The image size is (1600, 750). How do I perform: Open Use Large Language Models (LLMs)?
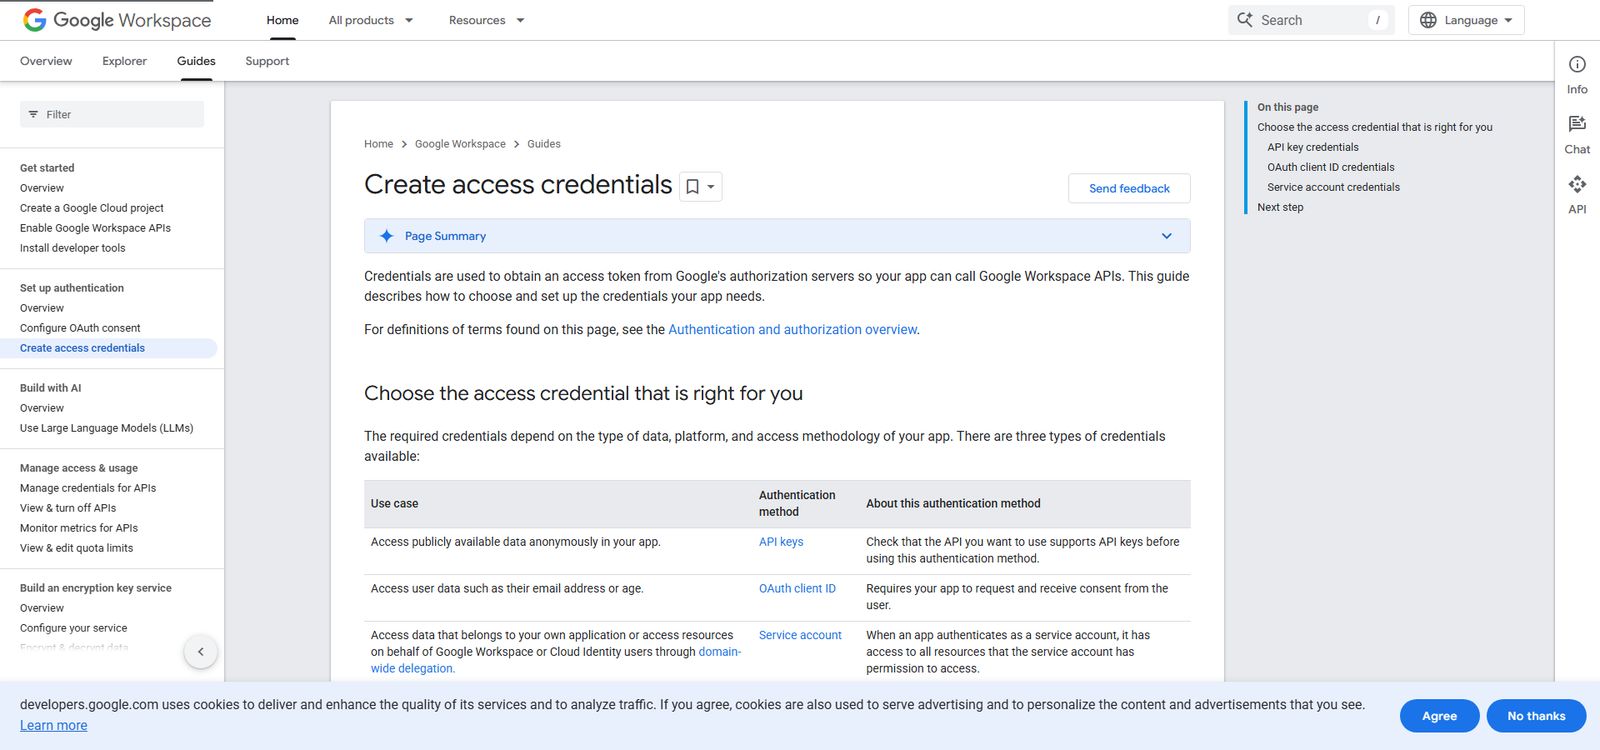pyautogui.click(x=107, y=428)
